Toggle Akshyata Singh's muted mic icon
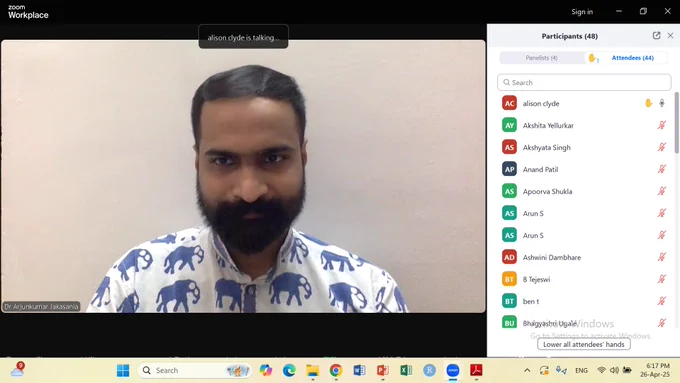 (x=661, y=147)
